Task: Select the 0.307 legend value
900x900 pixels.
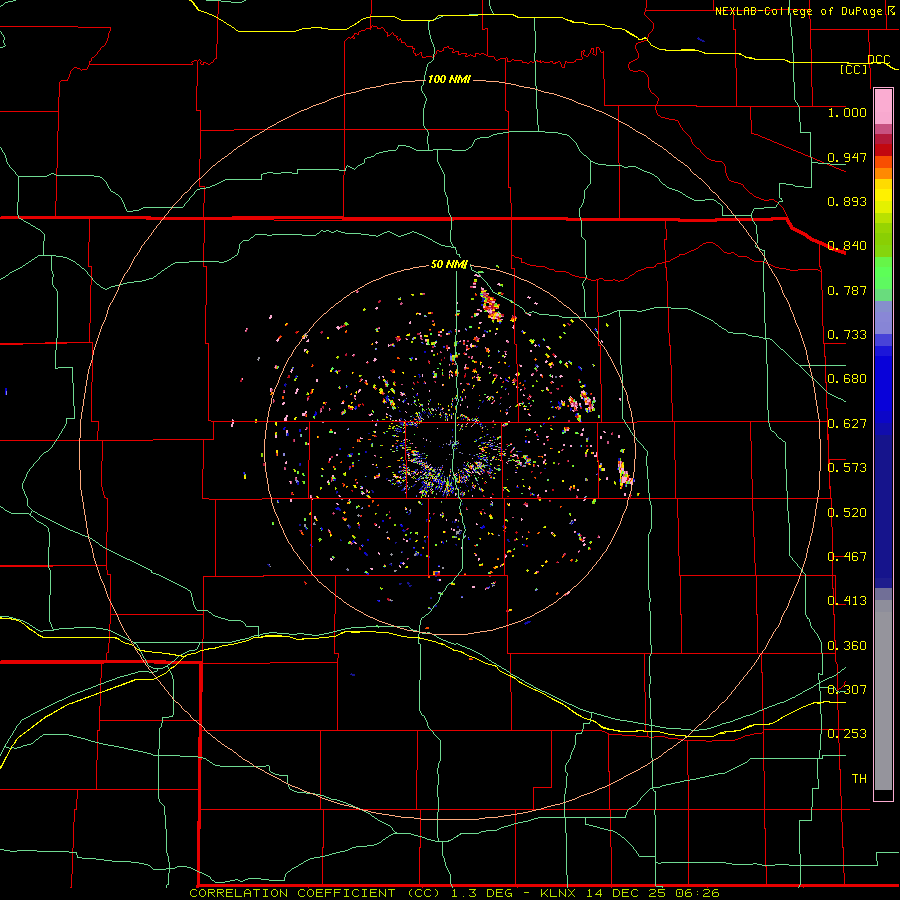Action: pos(847,690)
